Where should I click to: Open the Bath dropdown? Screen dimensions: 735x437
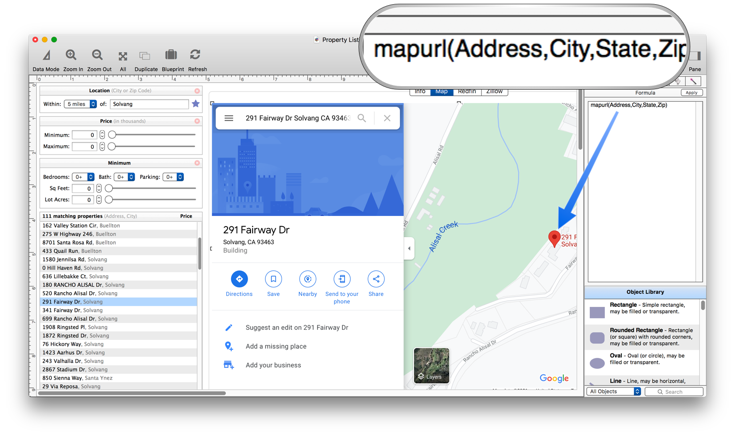[124, 177]
